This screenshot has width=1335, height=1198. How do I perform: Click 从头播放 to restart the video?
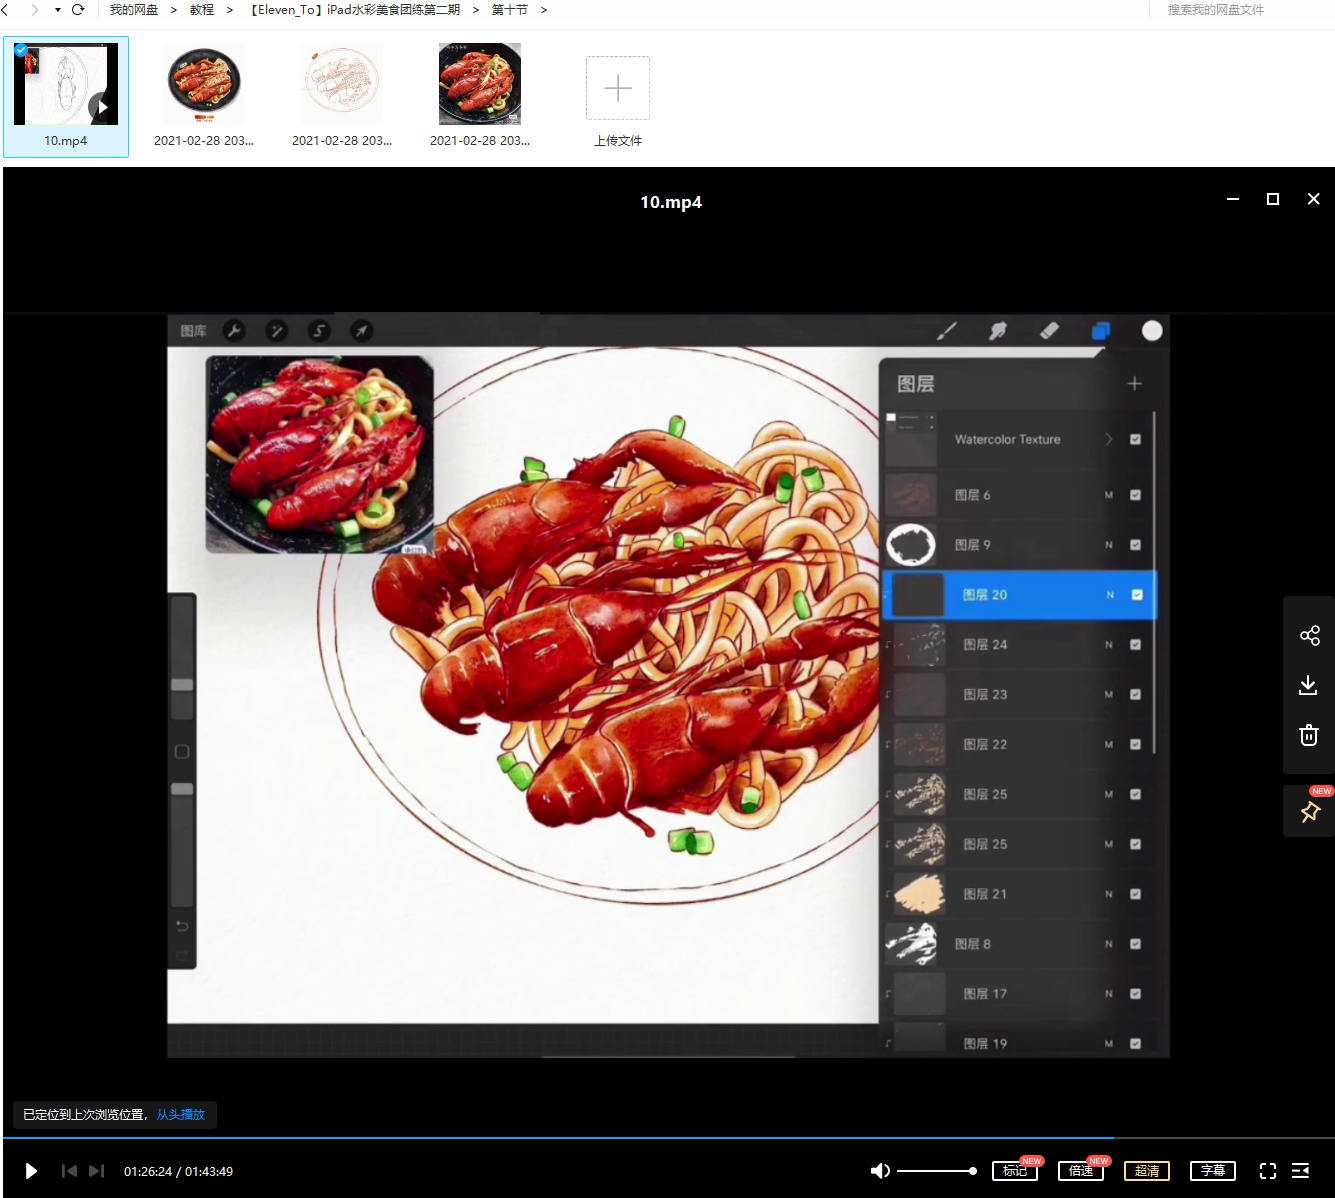coord(180,1114)
